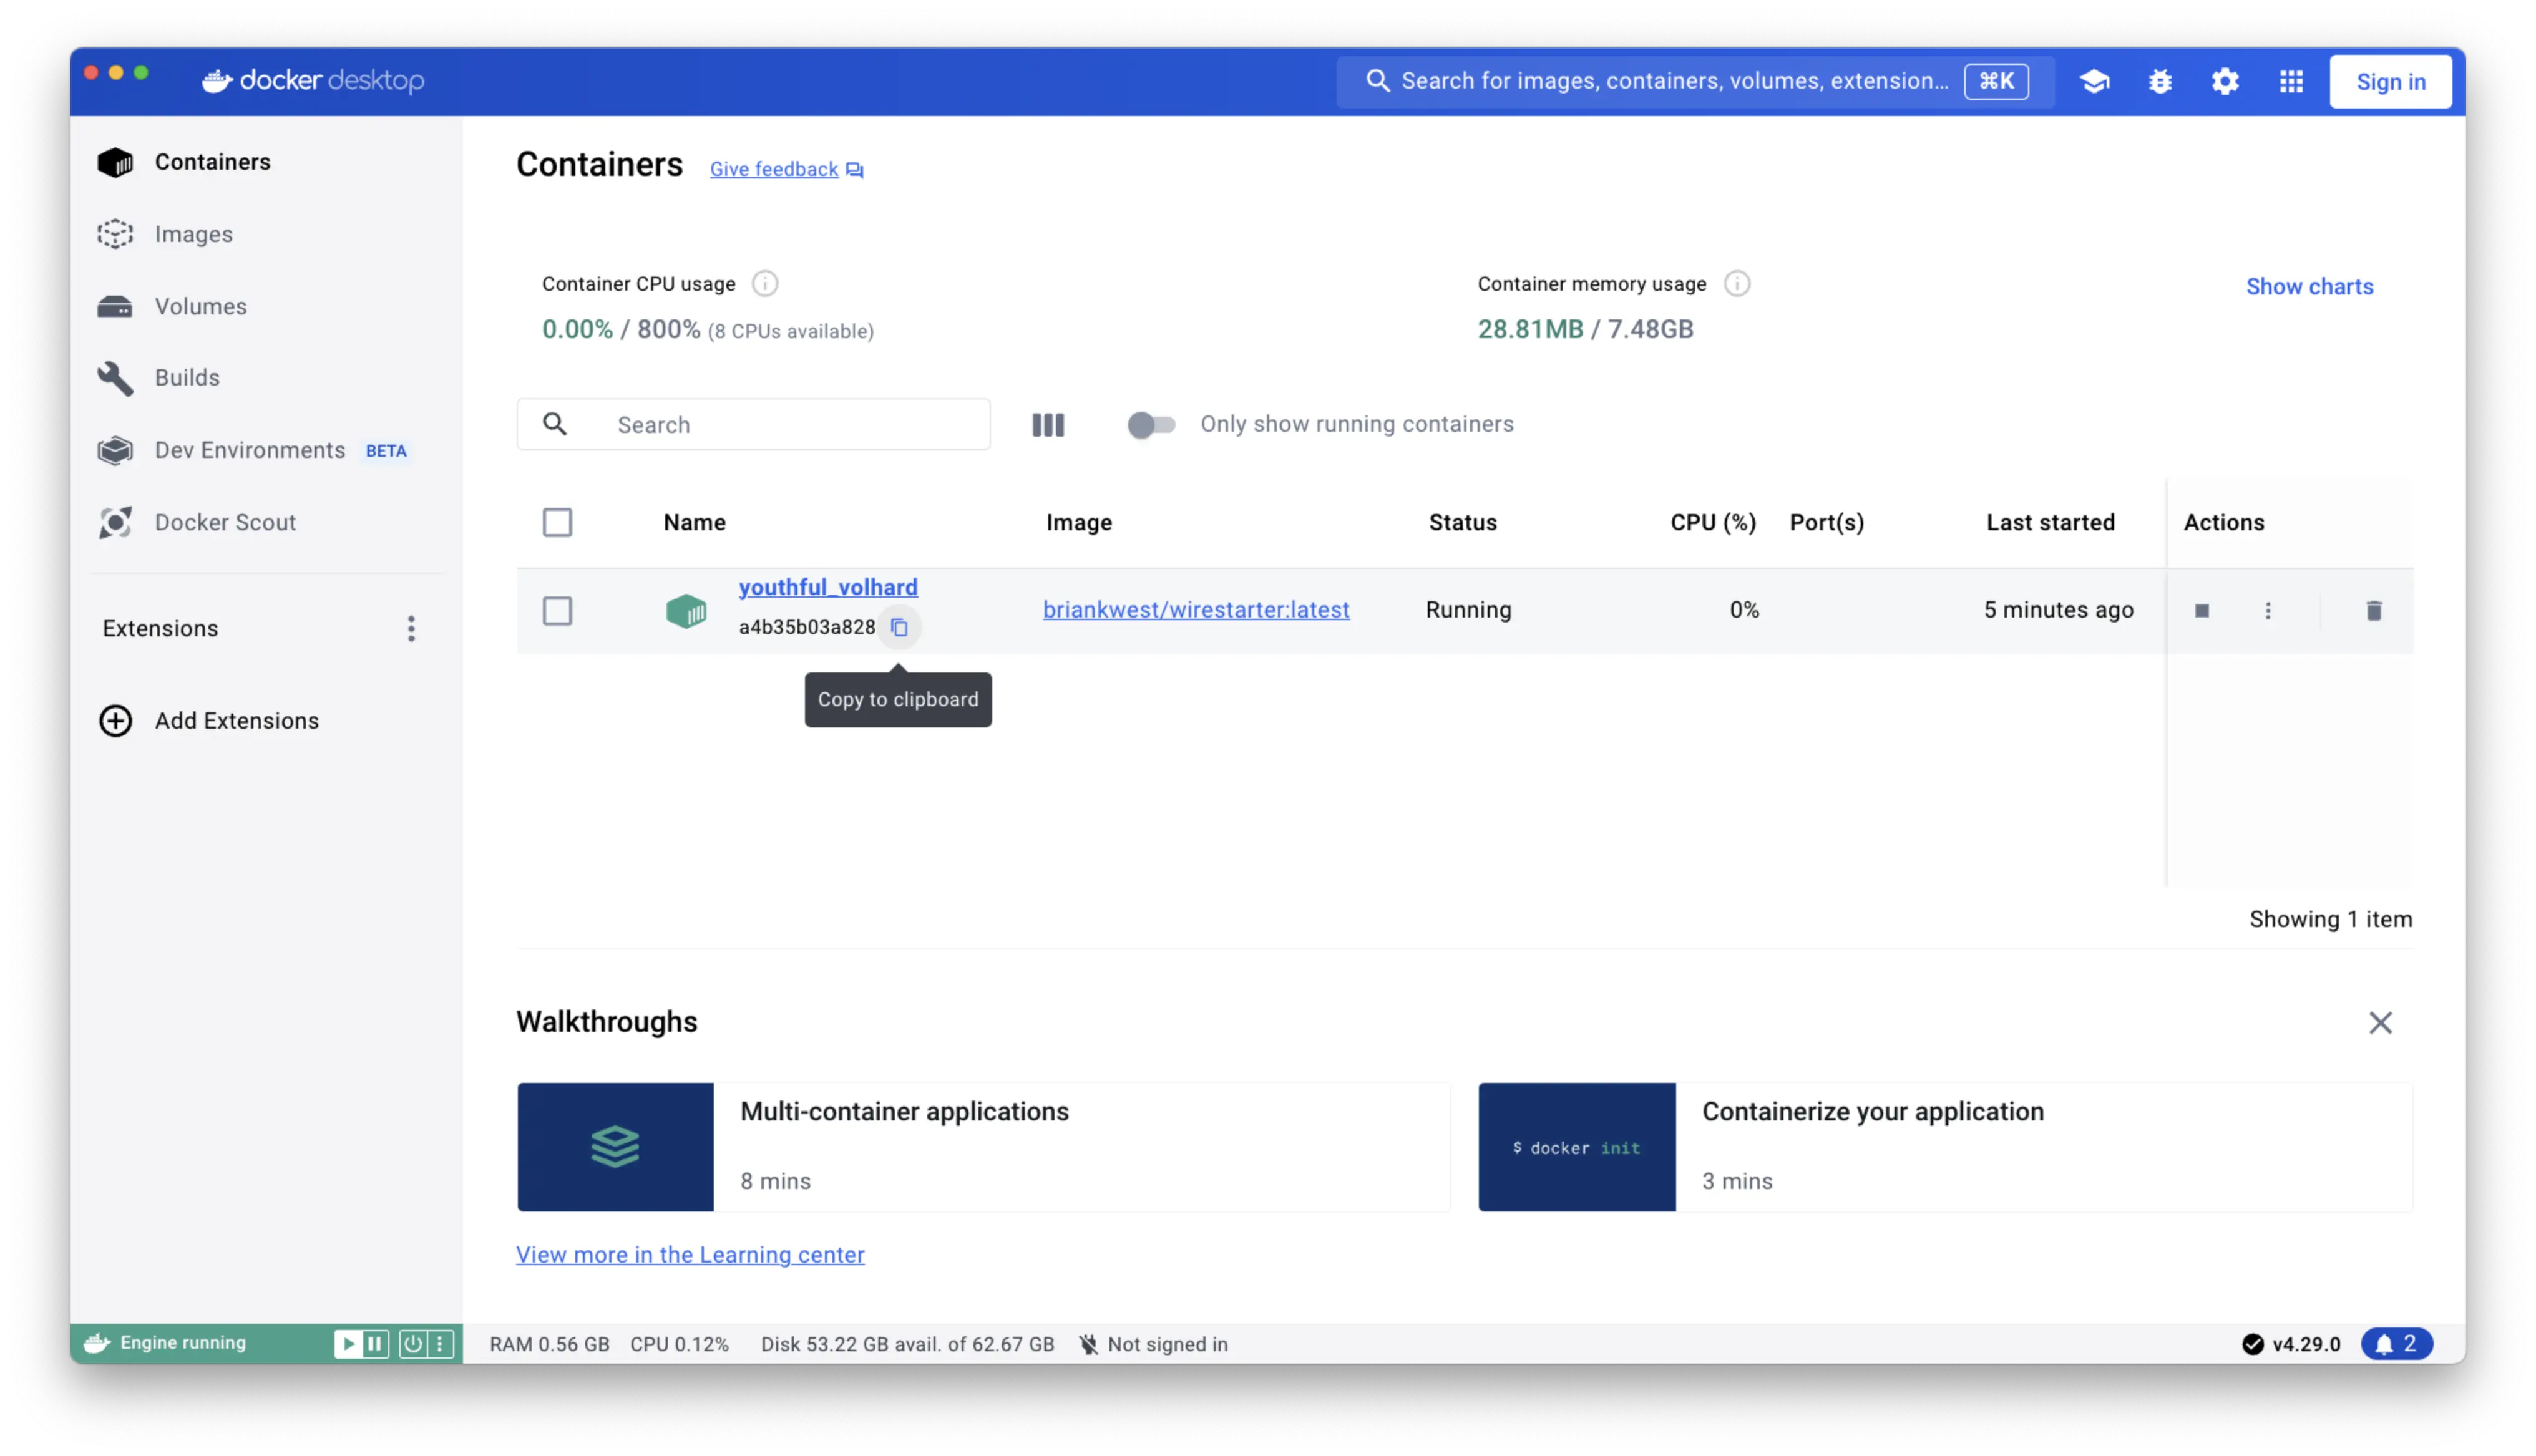Resume the Docker engine in status bar
Screen dimensions: 2536x1456
coord(348,1343)
